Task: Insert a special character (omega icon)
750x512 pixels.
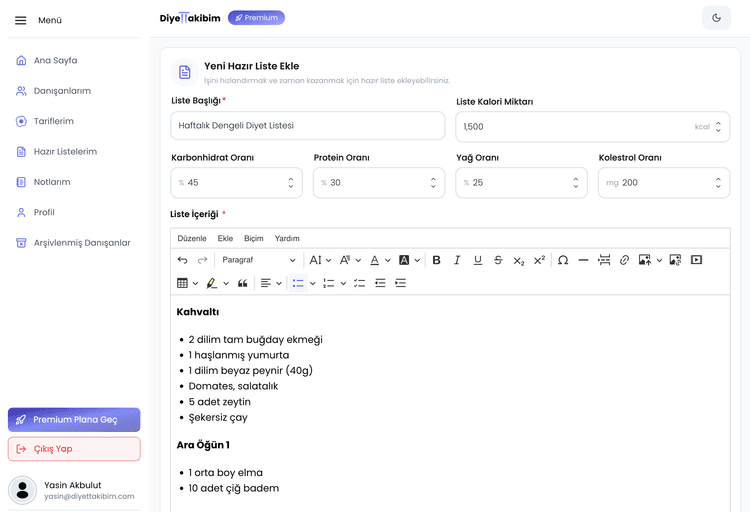Action: coord(563,260)
